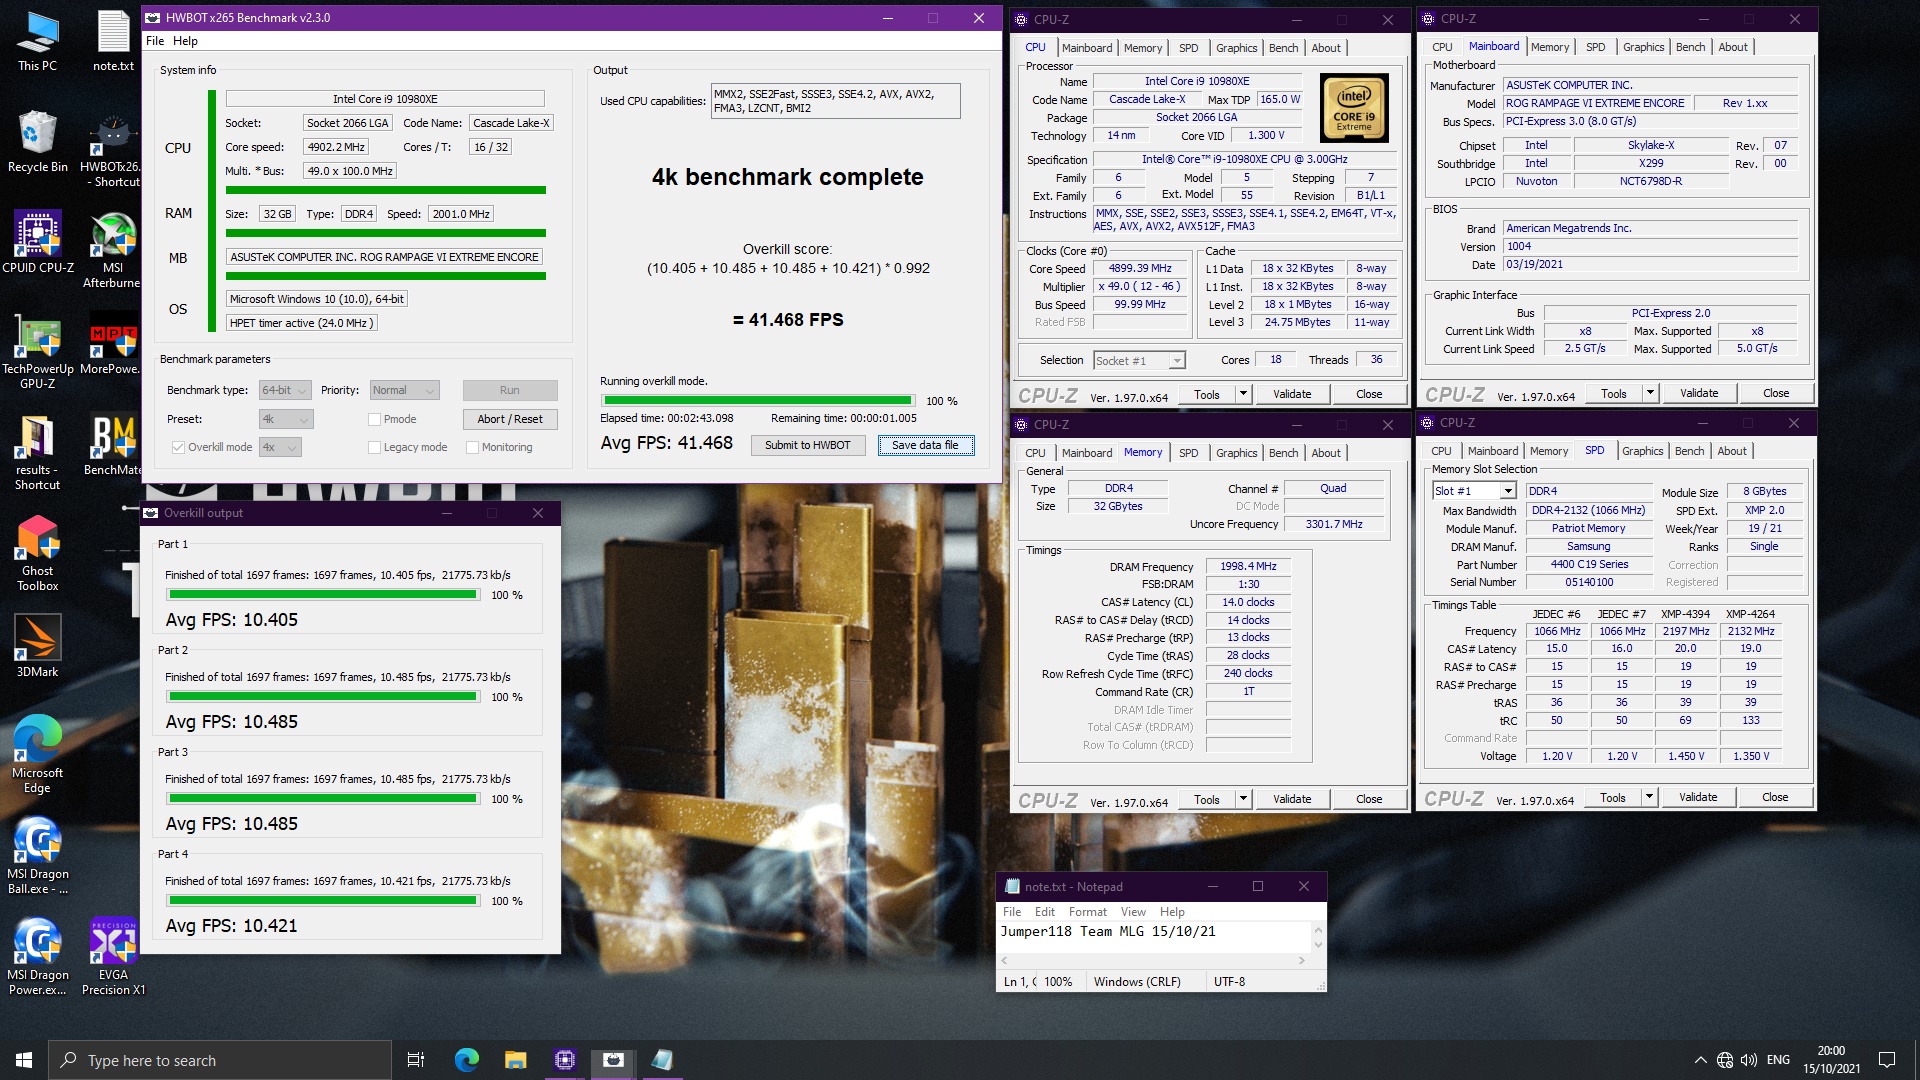Open File Explorer from taskbar
This screenshot has height=1080, width=1920.
[515, 1060]
